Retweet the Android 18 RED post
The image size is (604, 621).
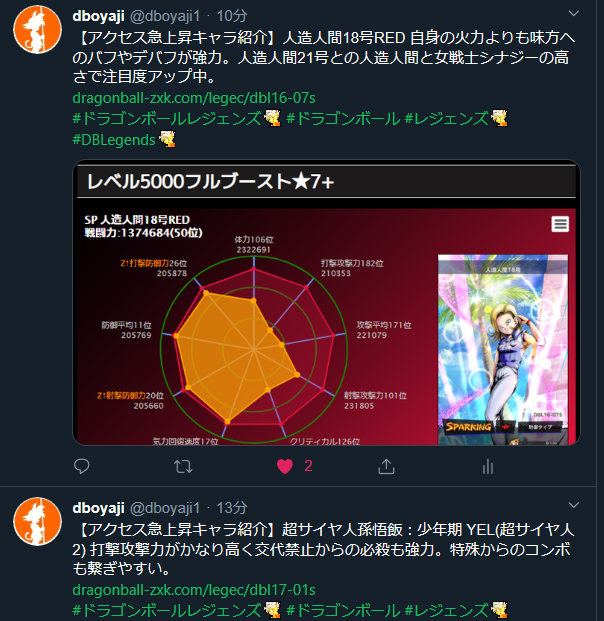[183, 467]
